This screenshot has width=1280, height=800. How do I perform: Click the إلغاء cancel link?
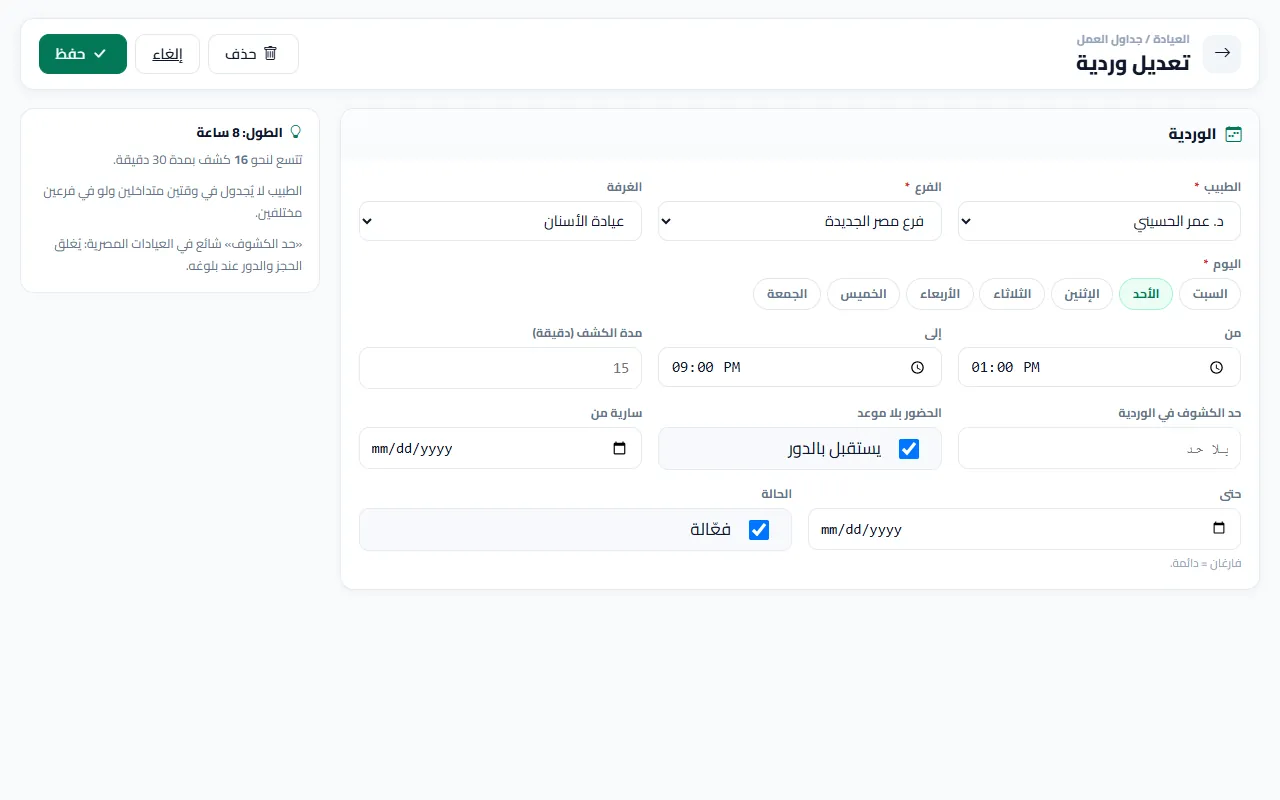click(167, 54)
